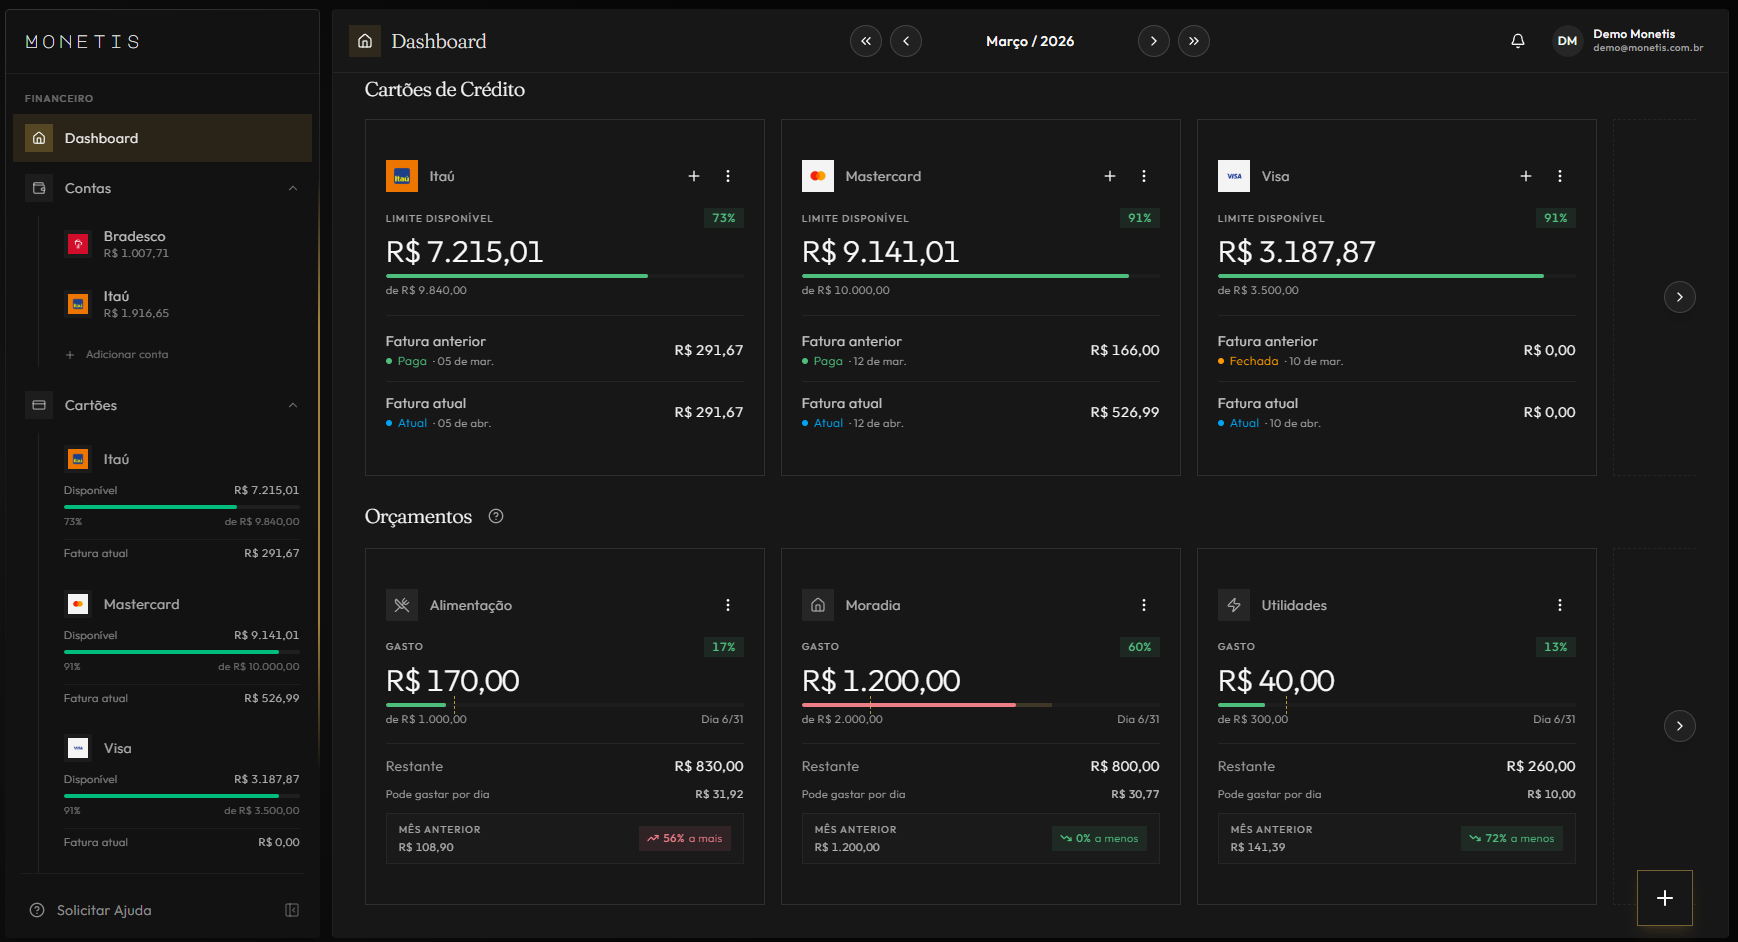Open Bradesco account in sidebar
The height and width of the screenshot is (942, 1738).
point(135,244)
